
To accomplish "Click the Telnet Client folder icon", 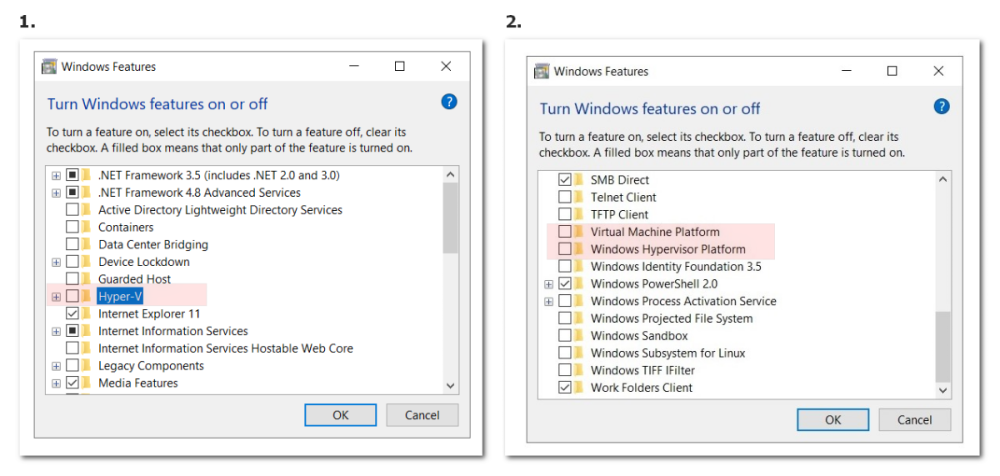I will coord(580,197).
